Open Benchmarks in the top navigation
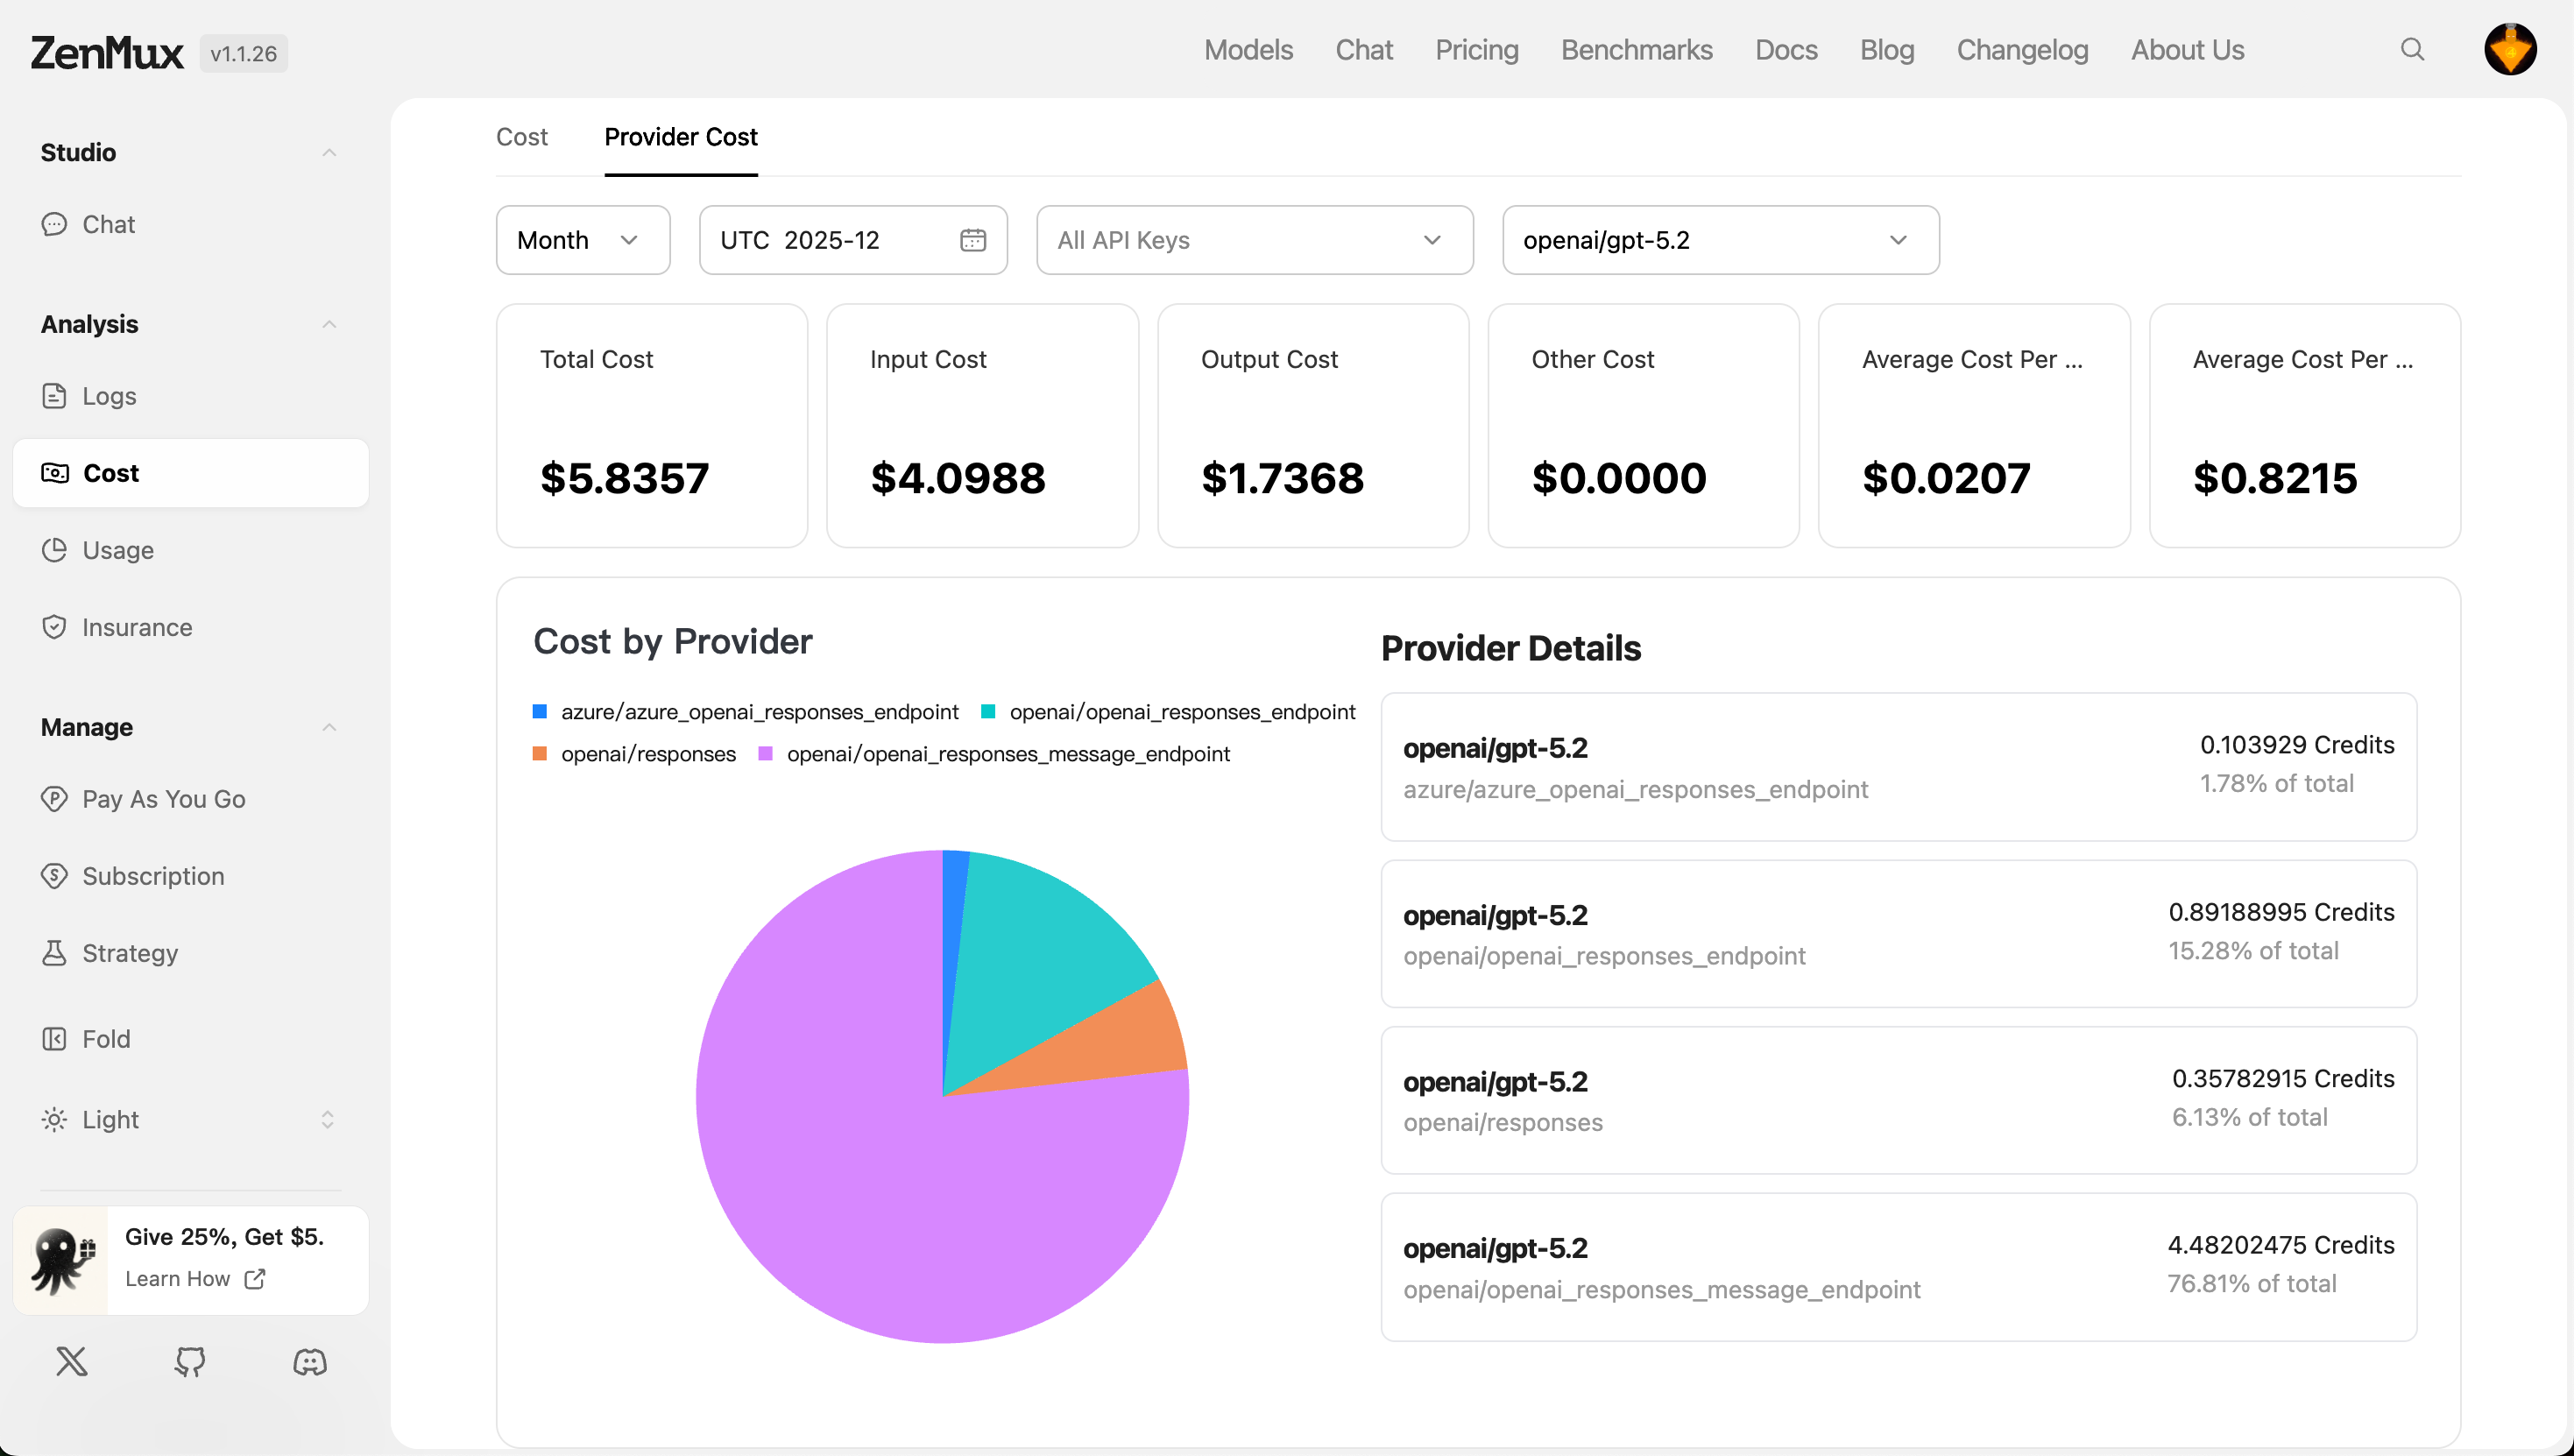Viewport: 2574px width, 1456px height. tap(1636, 50)
